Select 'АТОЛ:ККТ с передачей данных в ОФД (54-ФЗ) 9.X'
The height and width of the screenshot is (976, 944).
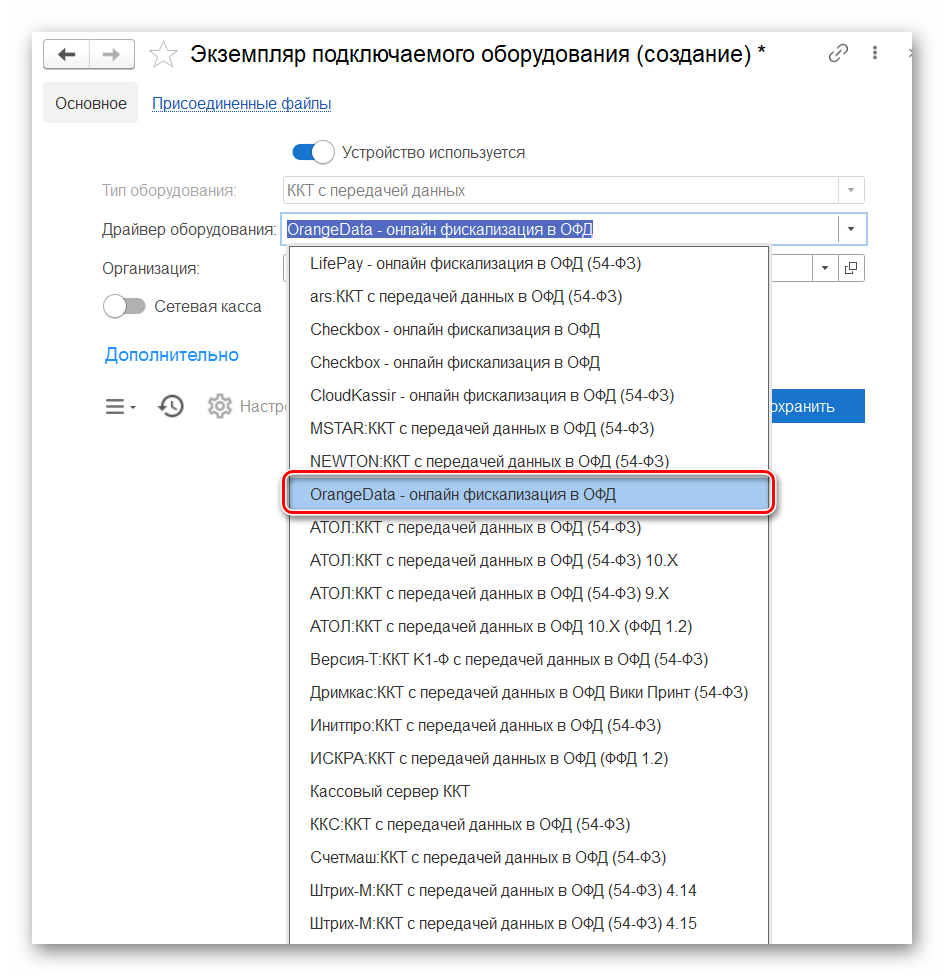529,593
